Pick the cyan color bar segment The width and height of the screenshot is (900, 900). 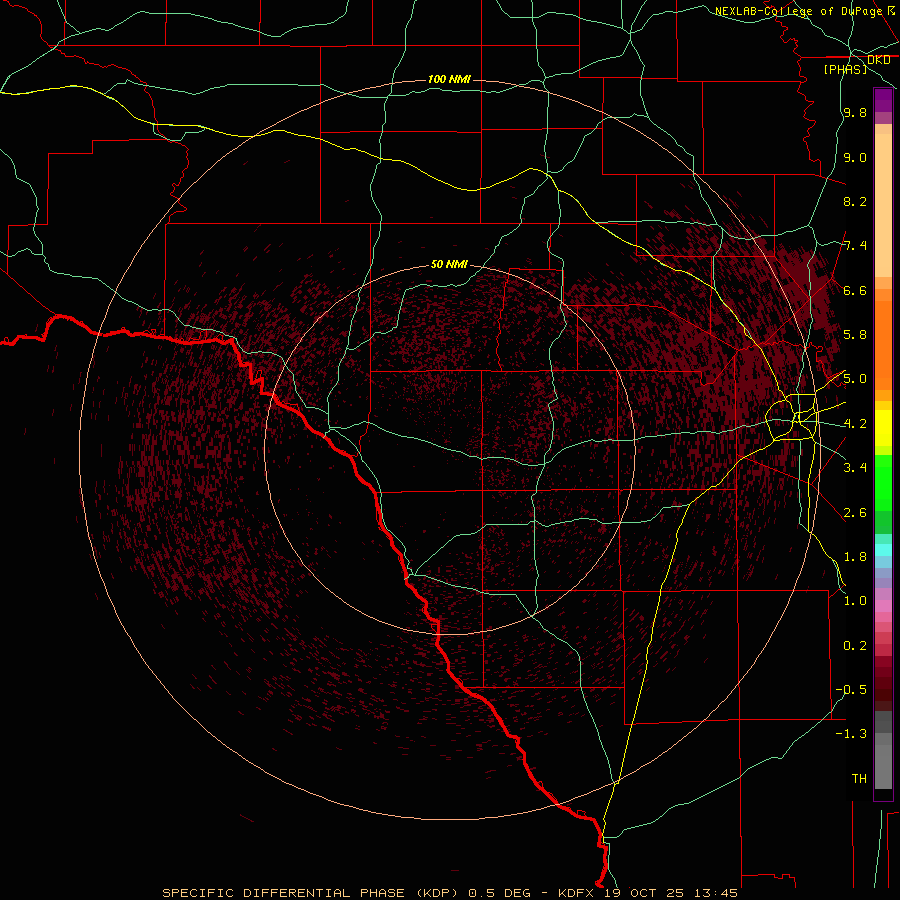click(883, 550)
